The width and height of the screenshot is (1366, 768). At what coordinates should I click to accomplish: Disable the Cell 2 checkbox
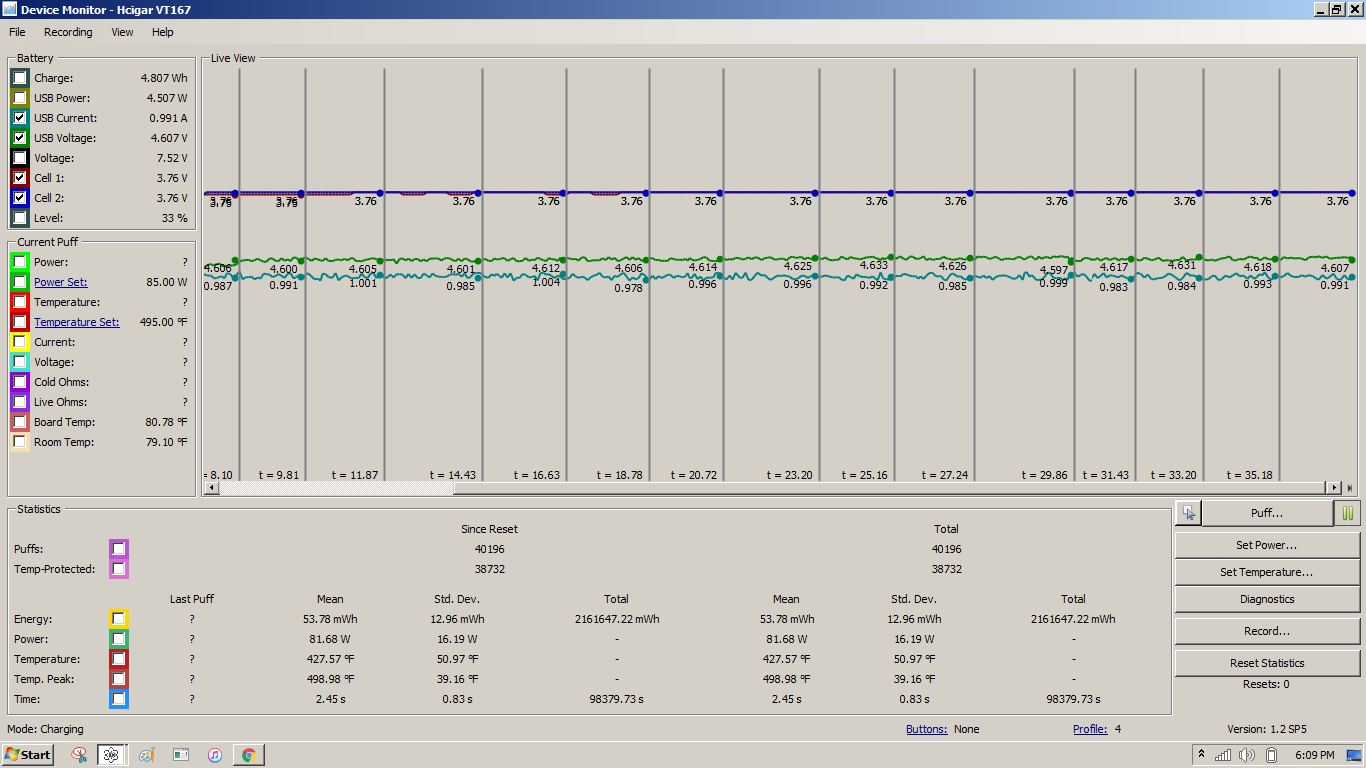pos(20,198)
